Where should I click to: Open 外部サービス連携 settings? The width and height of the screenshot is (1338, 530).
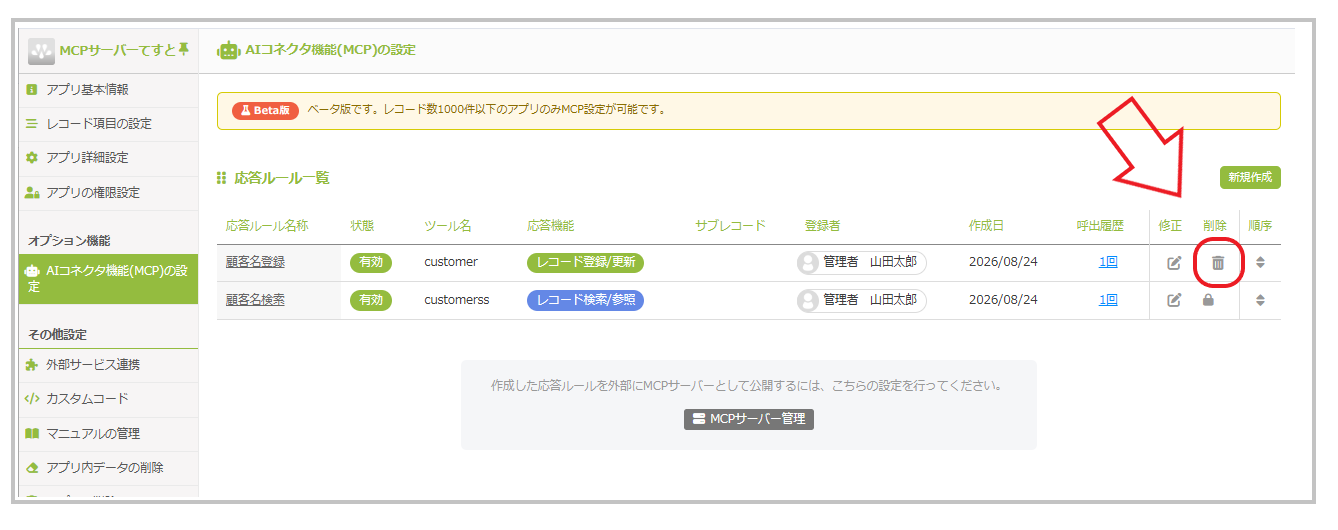click(108, 365)
